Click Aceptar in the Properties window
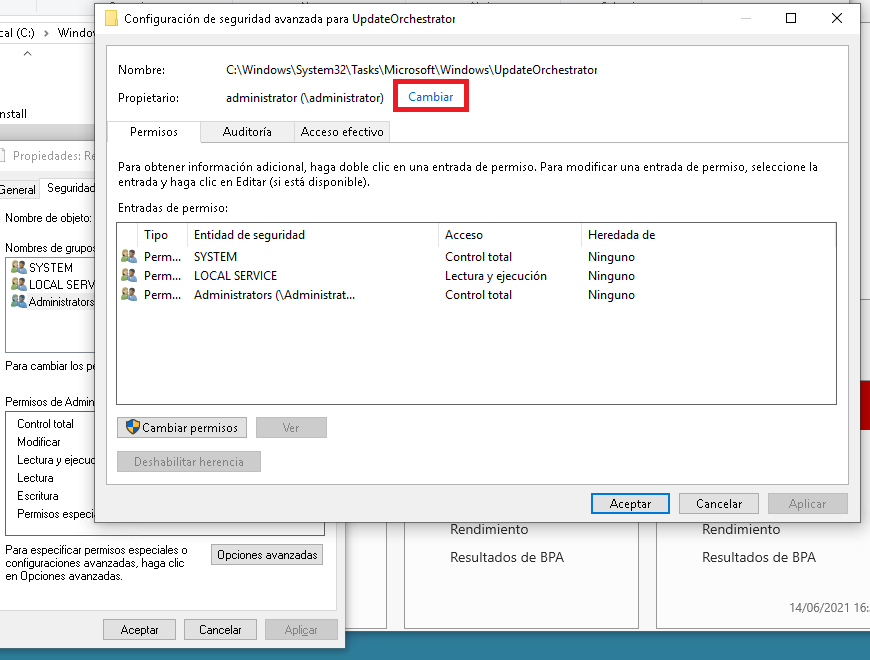 pos(139,629)
